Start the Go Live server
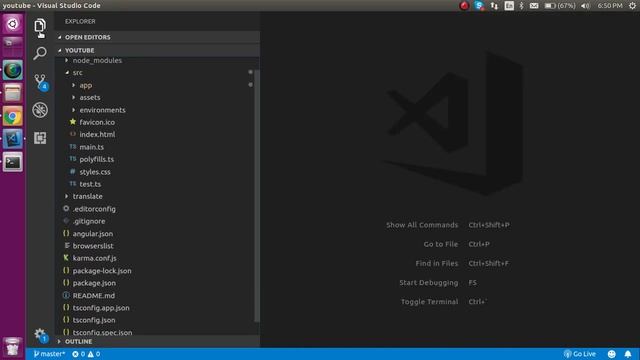This screenshot has height=360, width=640. 580,354
